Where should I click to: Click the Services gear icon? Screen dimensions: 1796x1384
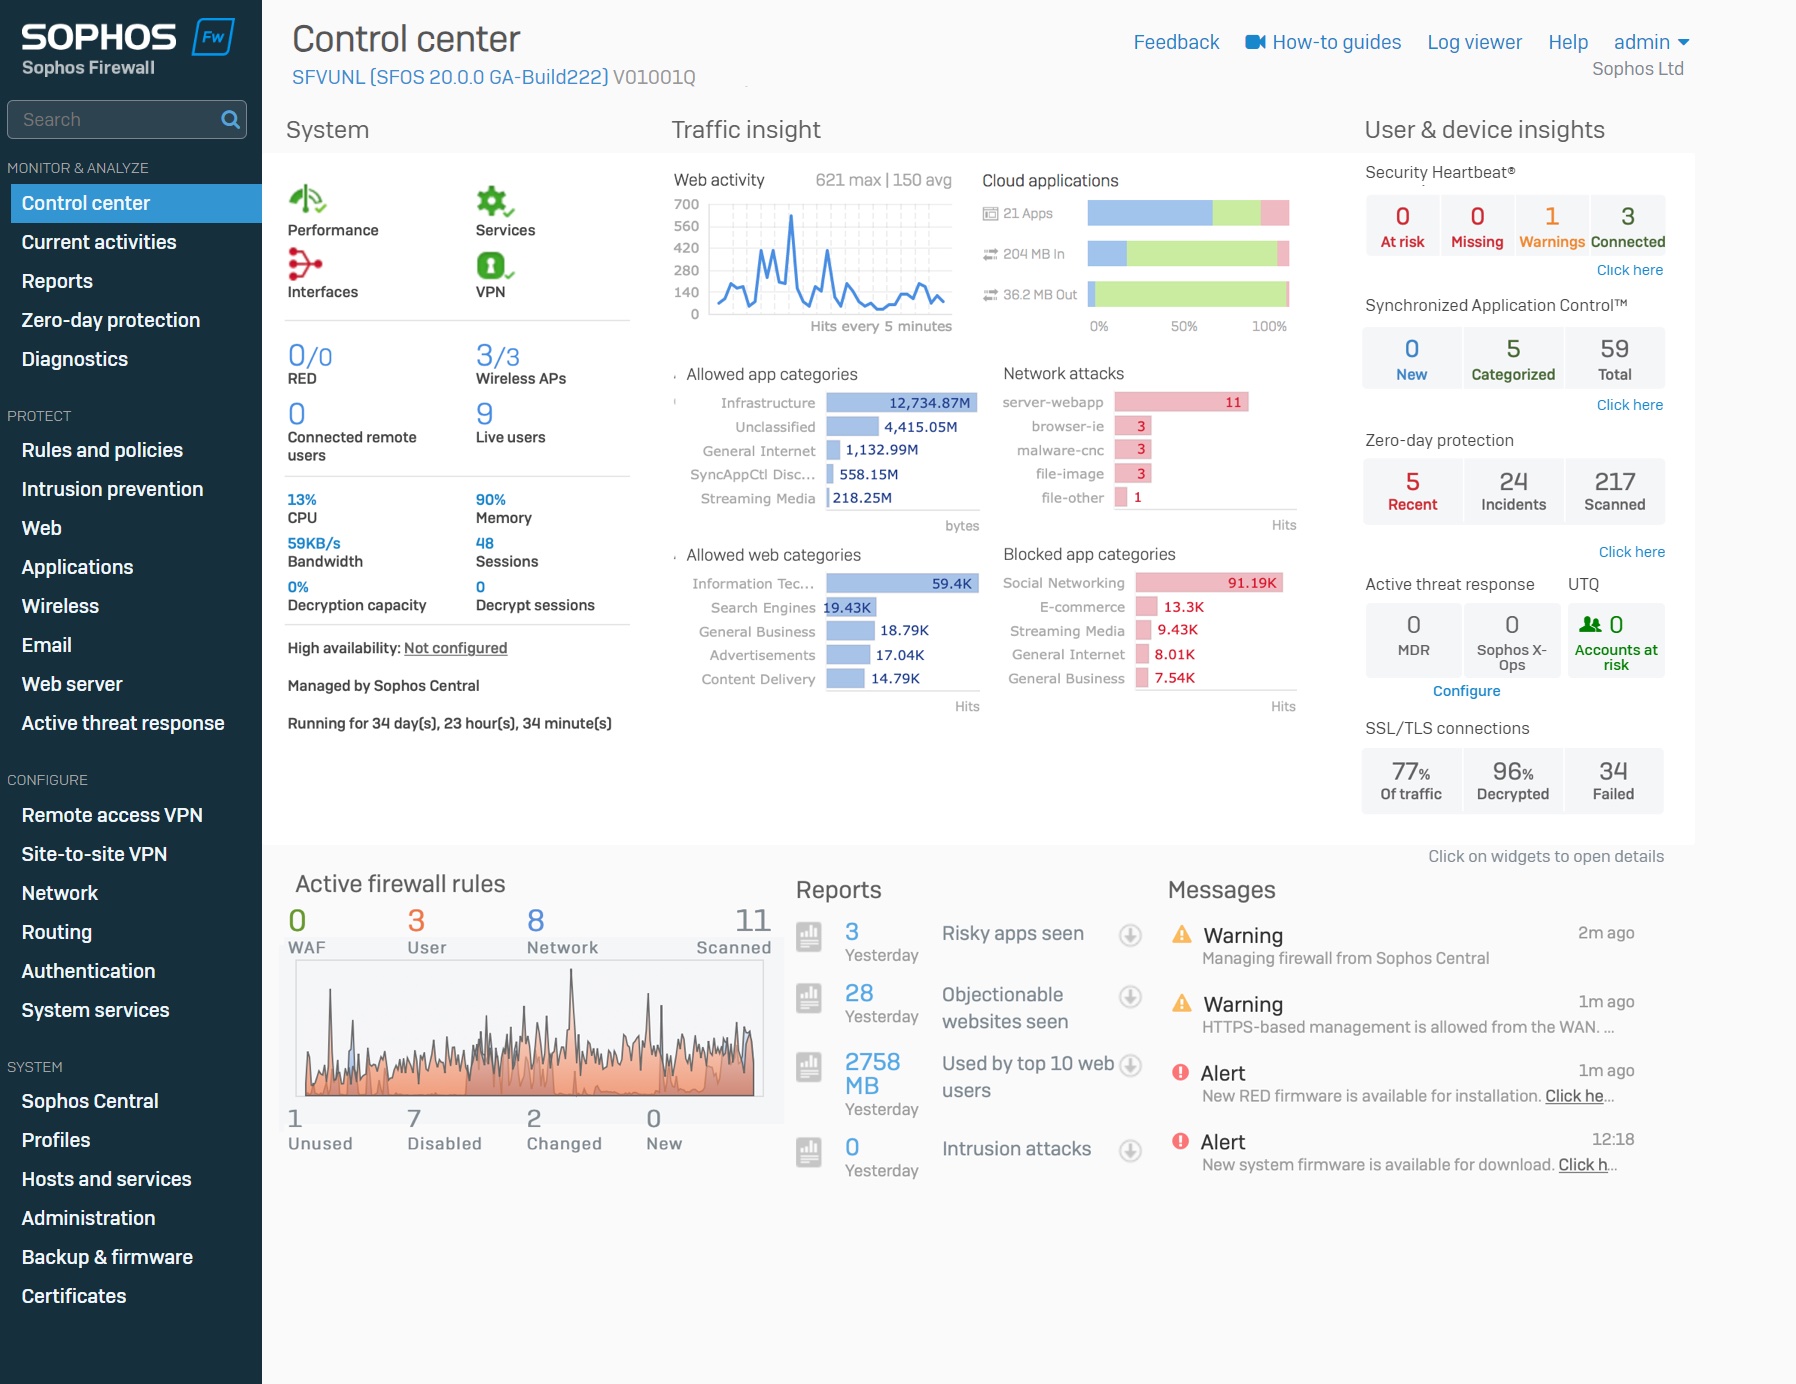[494, 201]
